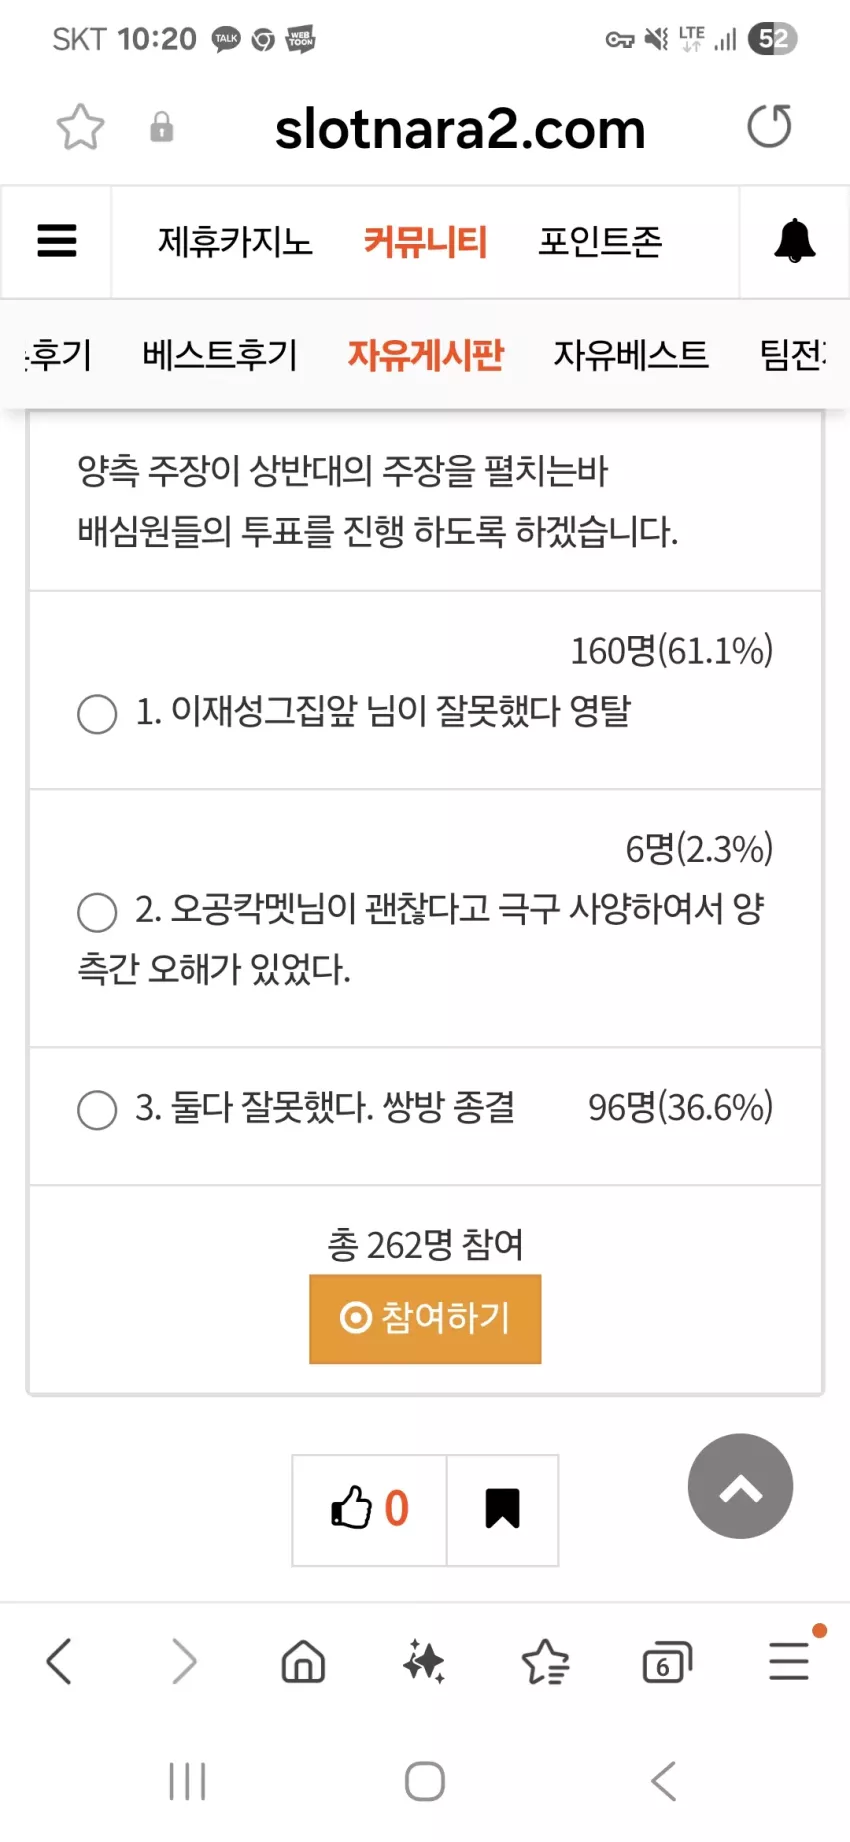Open the browser tabs counter showing 6
Image resolution: width=850 pixels, height=1842 pixels.
[x=667, y=1663]
